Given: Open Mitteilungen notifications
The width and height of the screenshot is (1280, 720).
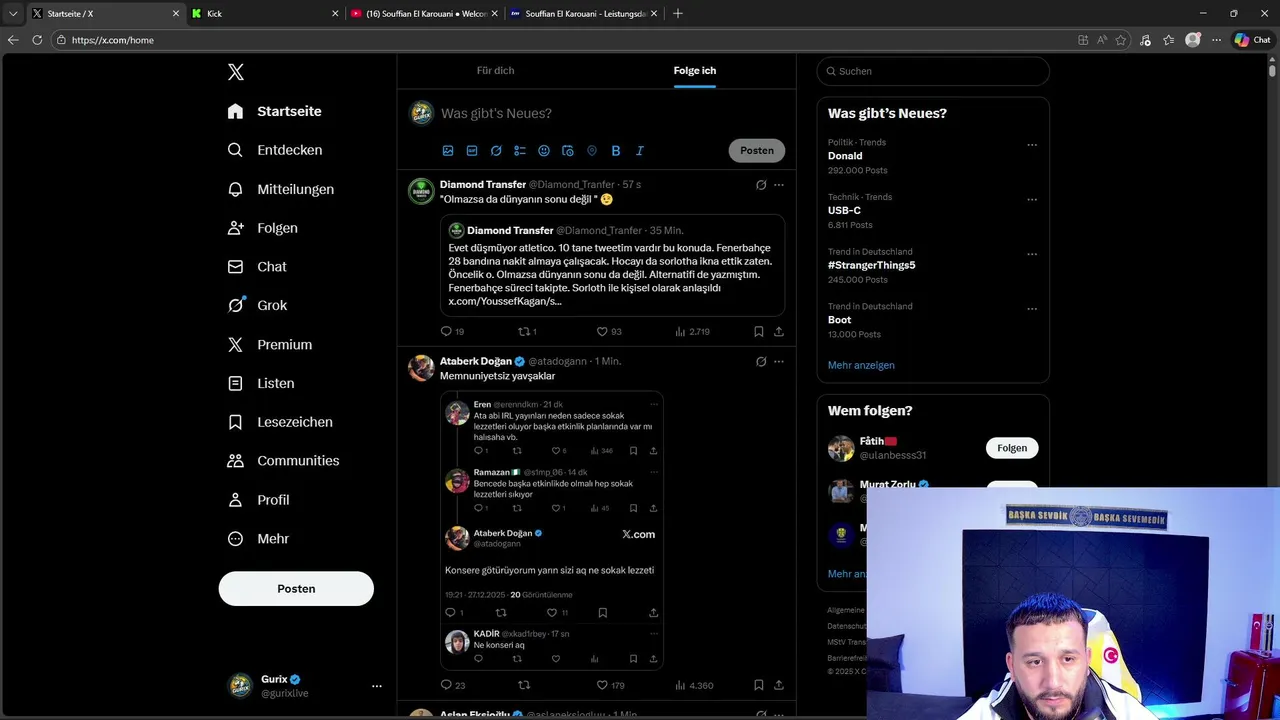Looking at the screenshot, I should pos(280,189).
